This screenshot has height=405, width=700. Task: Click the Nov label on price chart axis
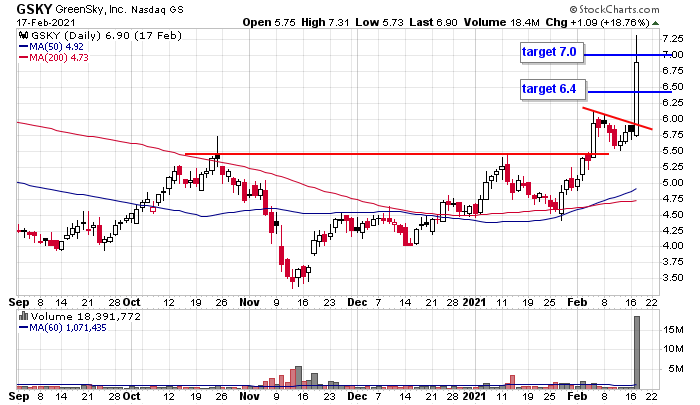(x=249, y=302)
